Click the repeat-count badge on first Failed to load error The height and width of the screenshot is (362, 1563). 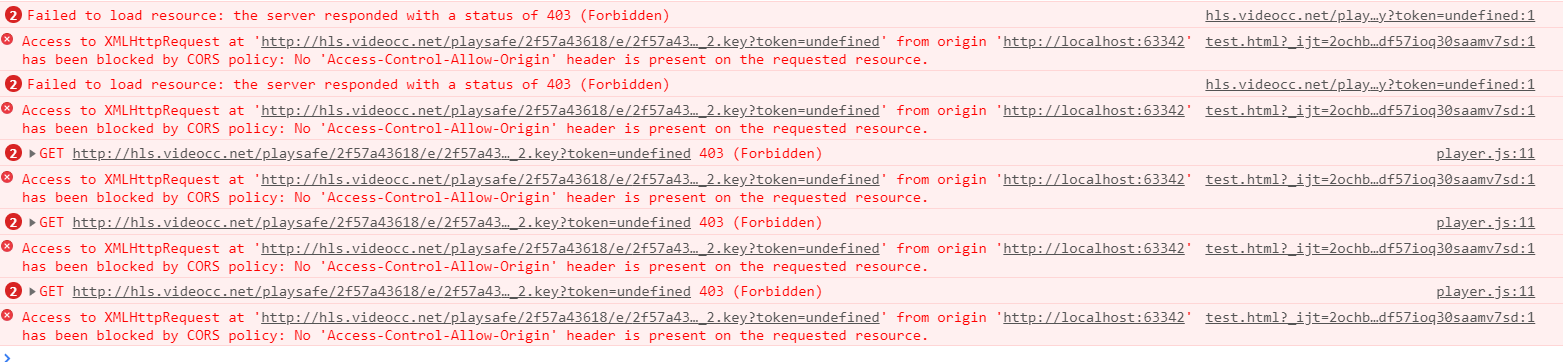(x=13, y=15)
